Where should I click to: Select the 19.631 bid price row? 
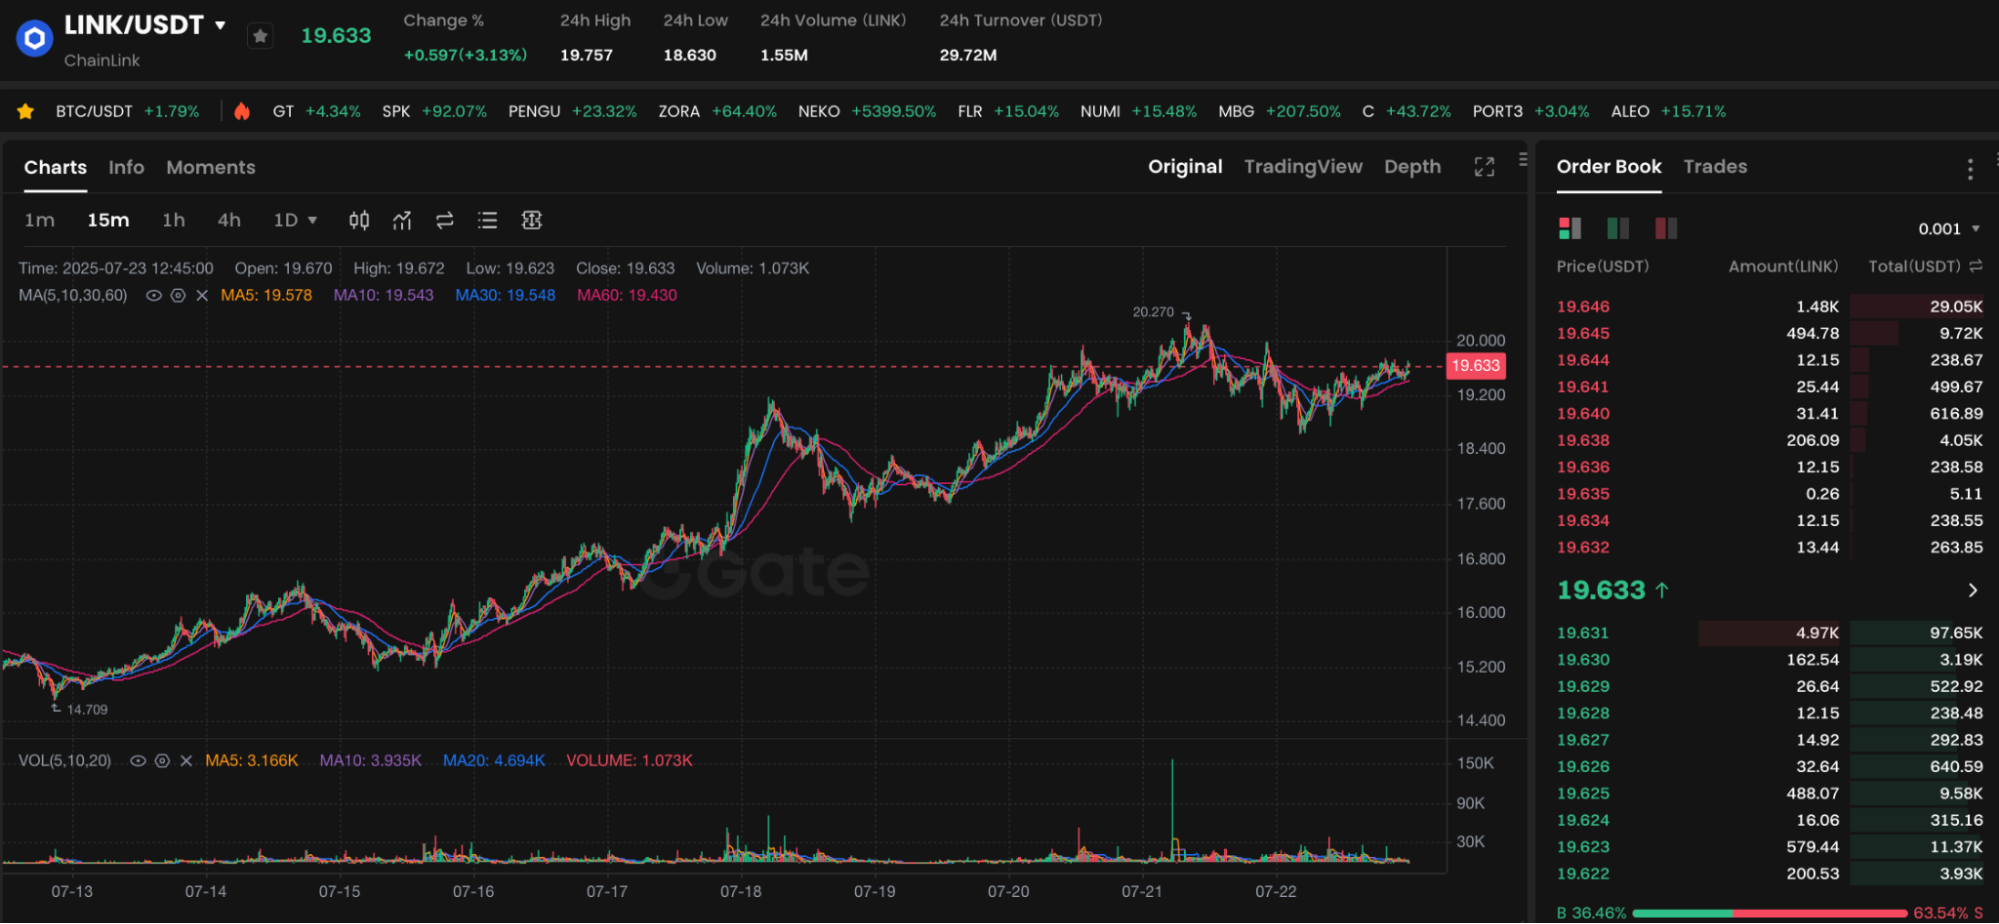coord(1769,633)
